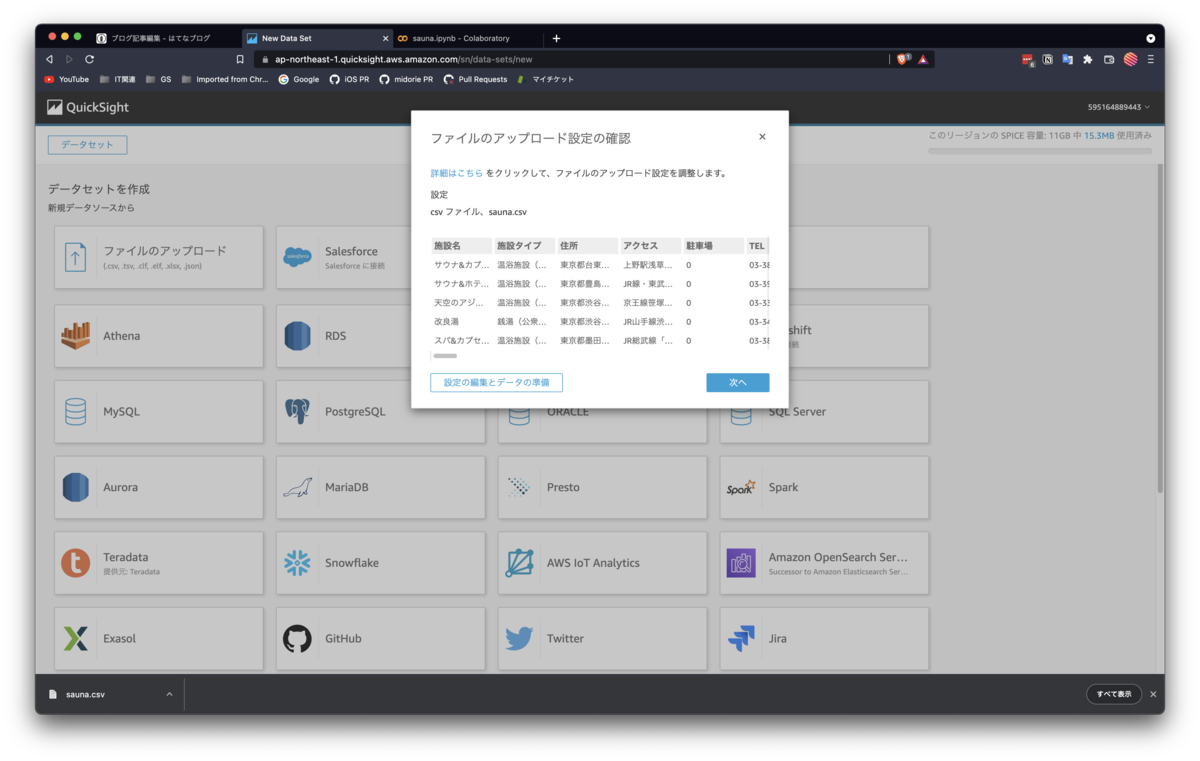Select the New Data Set browser tab
Screen dimensions: 1200x761
[317, 38]
